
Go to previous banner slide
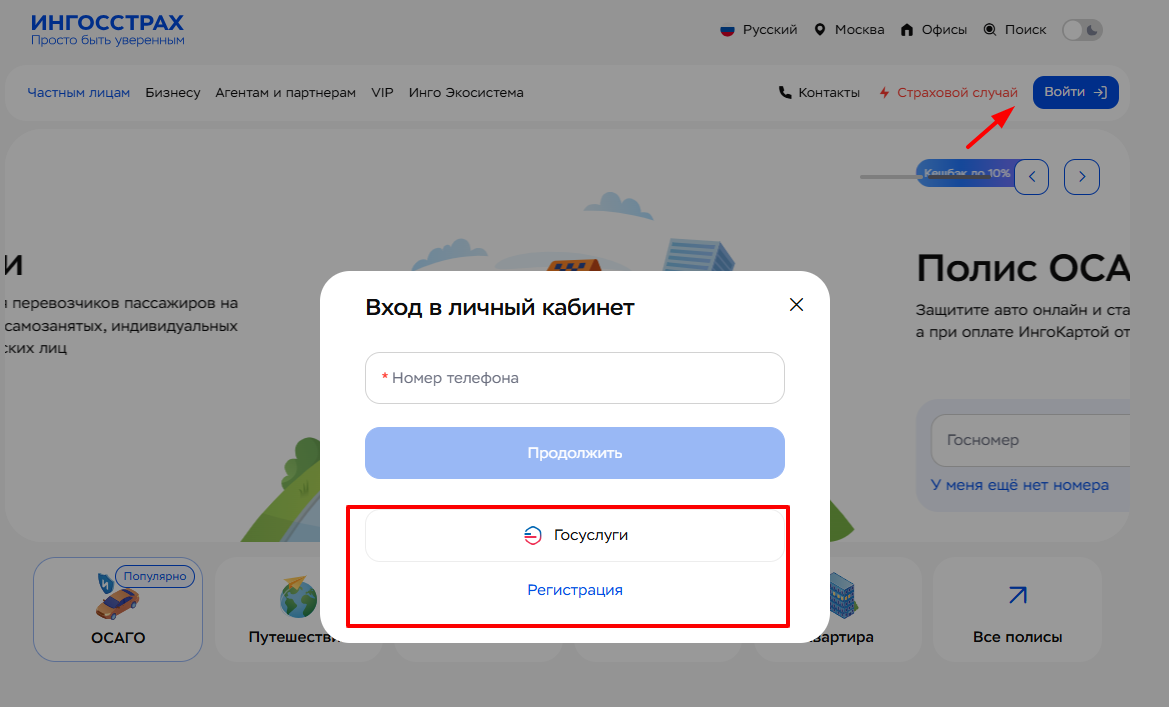click(x=1031, y=177)
